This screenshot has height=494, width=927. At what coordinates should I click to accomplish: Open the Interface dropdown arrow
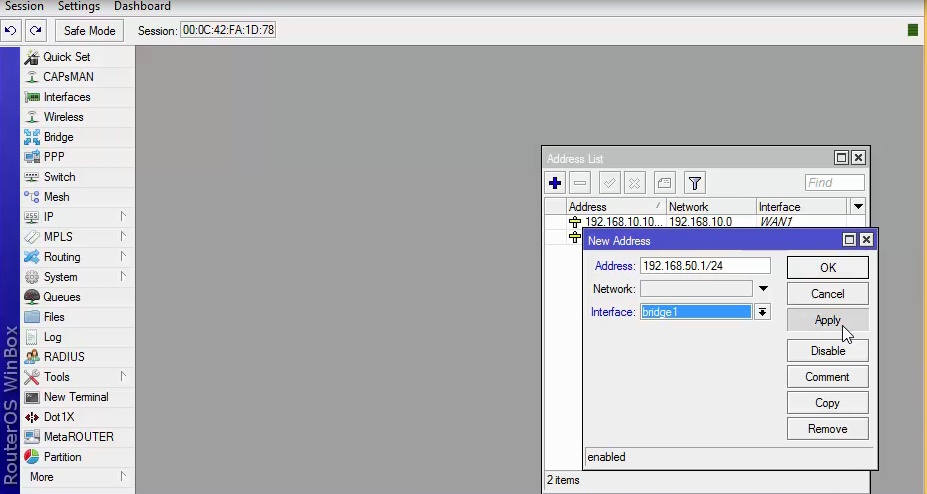click(762, 312)
